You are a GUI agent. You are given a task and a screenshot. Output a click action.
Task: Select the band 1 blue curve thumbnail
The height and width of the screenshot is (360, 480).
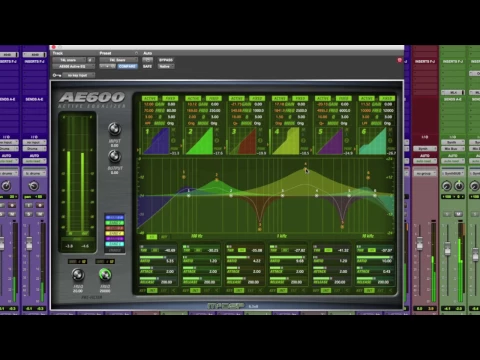pyautogui.click(x=157, y=141)
